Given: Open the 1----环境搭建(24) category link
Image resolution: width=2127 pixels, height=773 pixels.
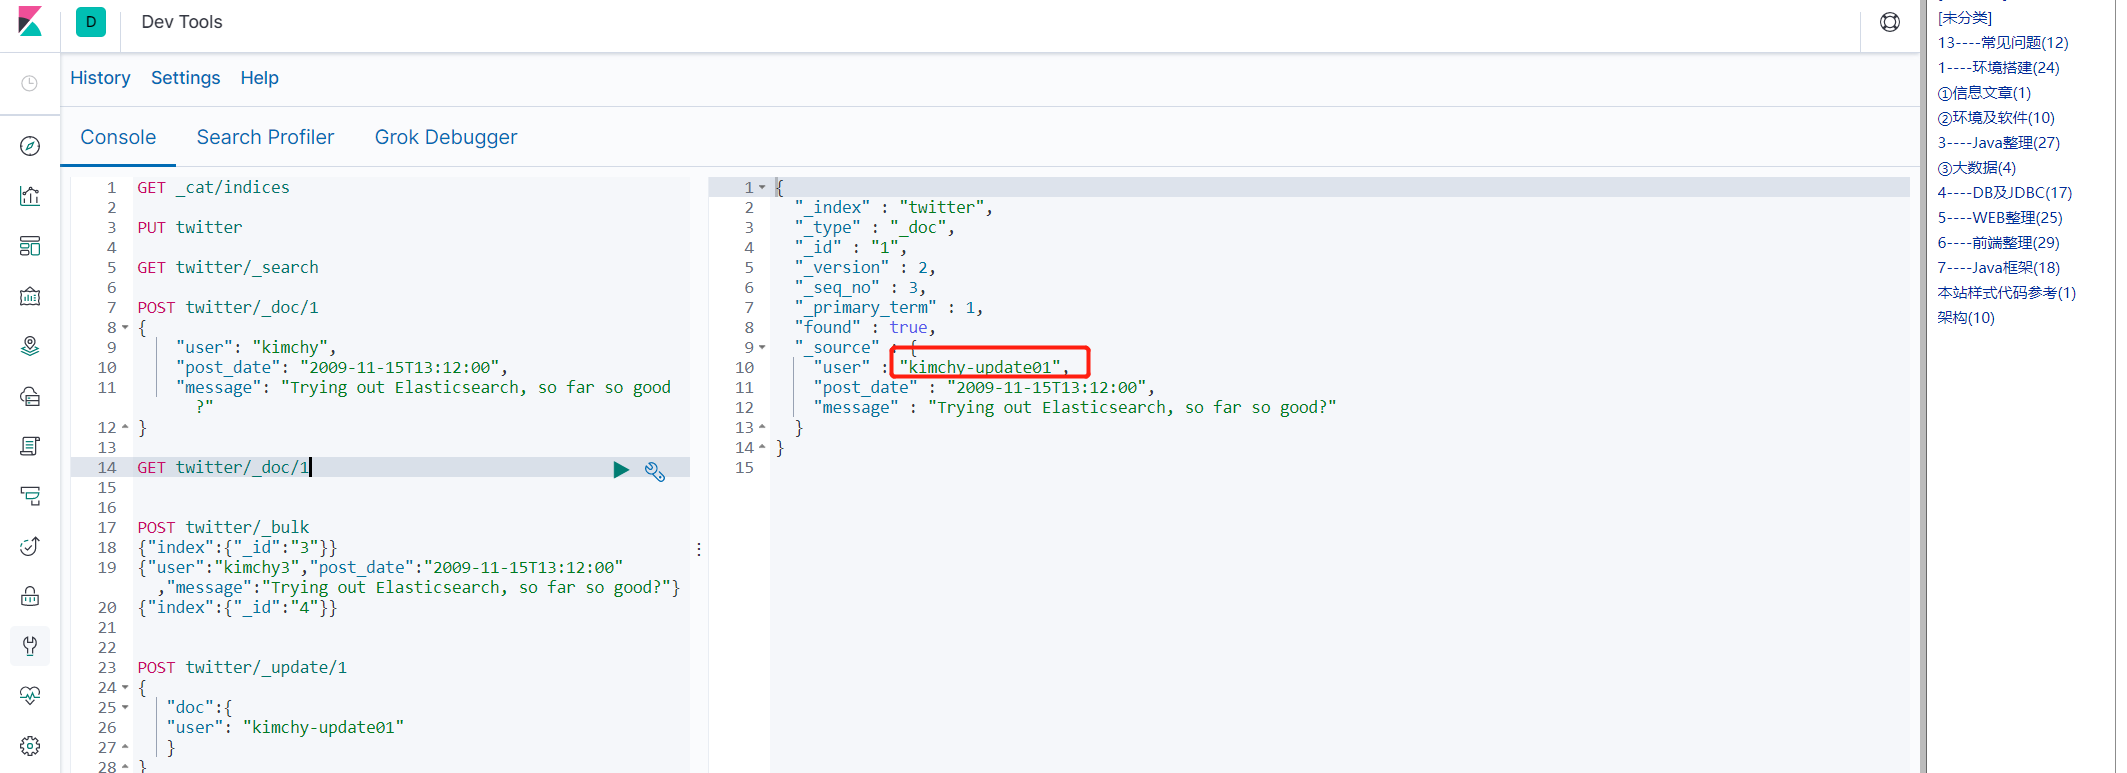Looking at the screenshot, I should click(x=1998, y=68).
